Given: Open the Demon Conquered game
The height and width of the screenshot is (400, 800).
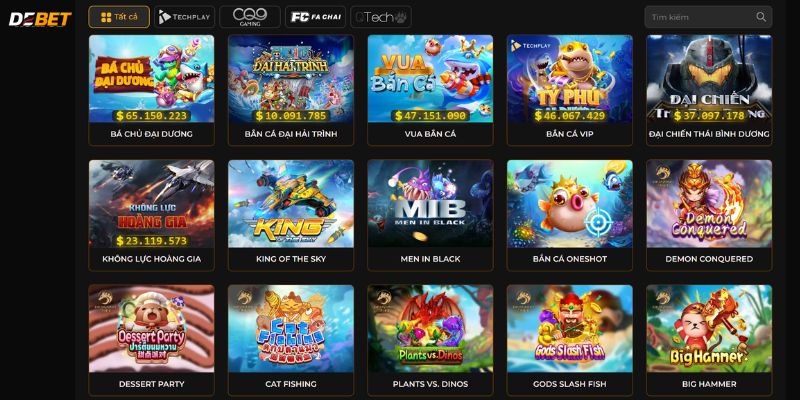Looking at the screenshot, I should click(709, 215).
